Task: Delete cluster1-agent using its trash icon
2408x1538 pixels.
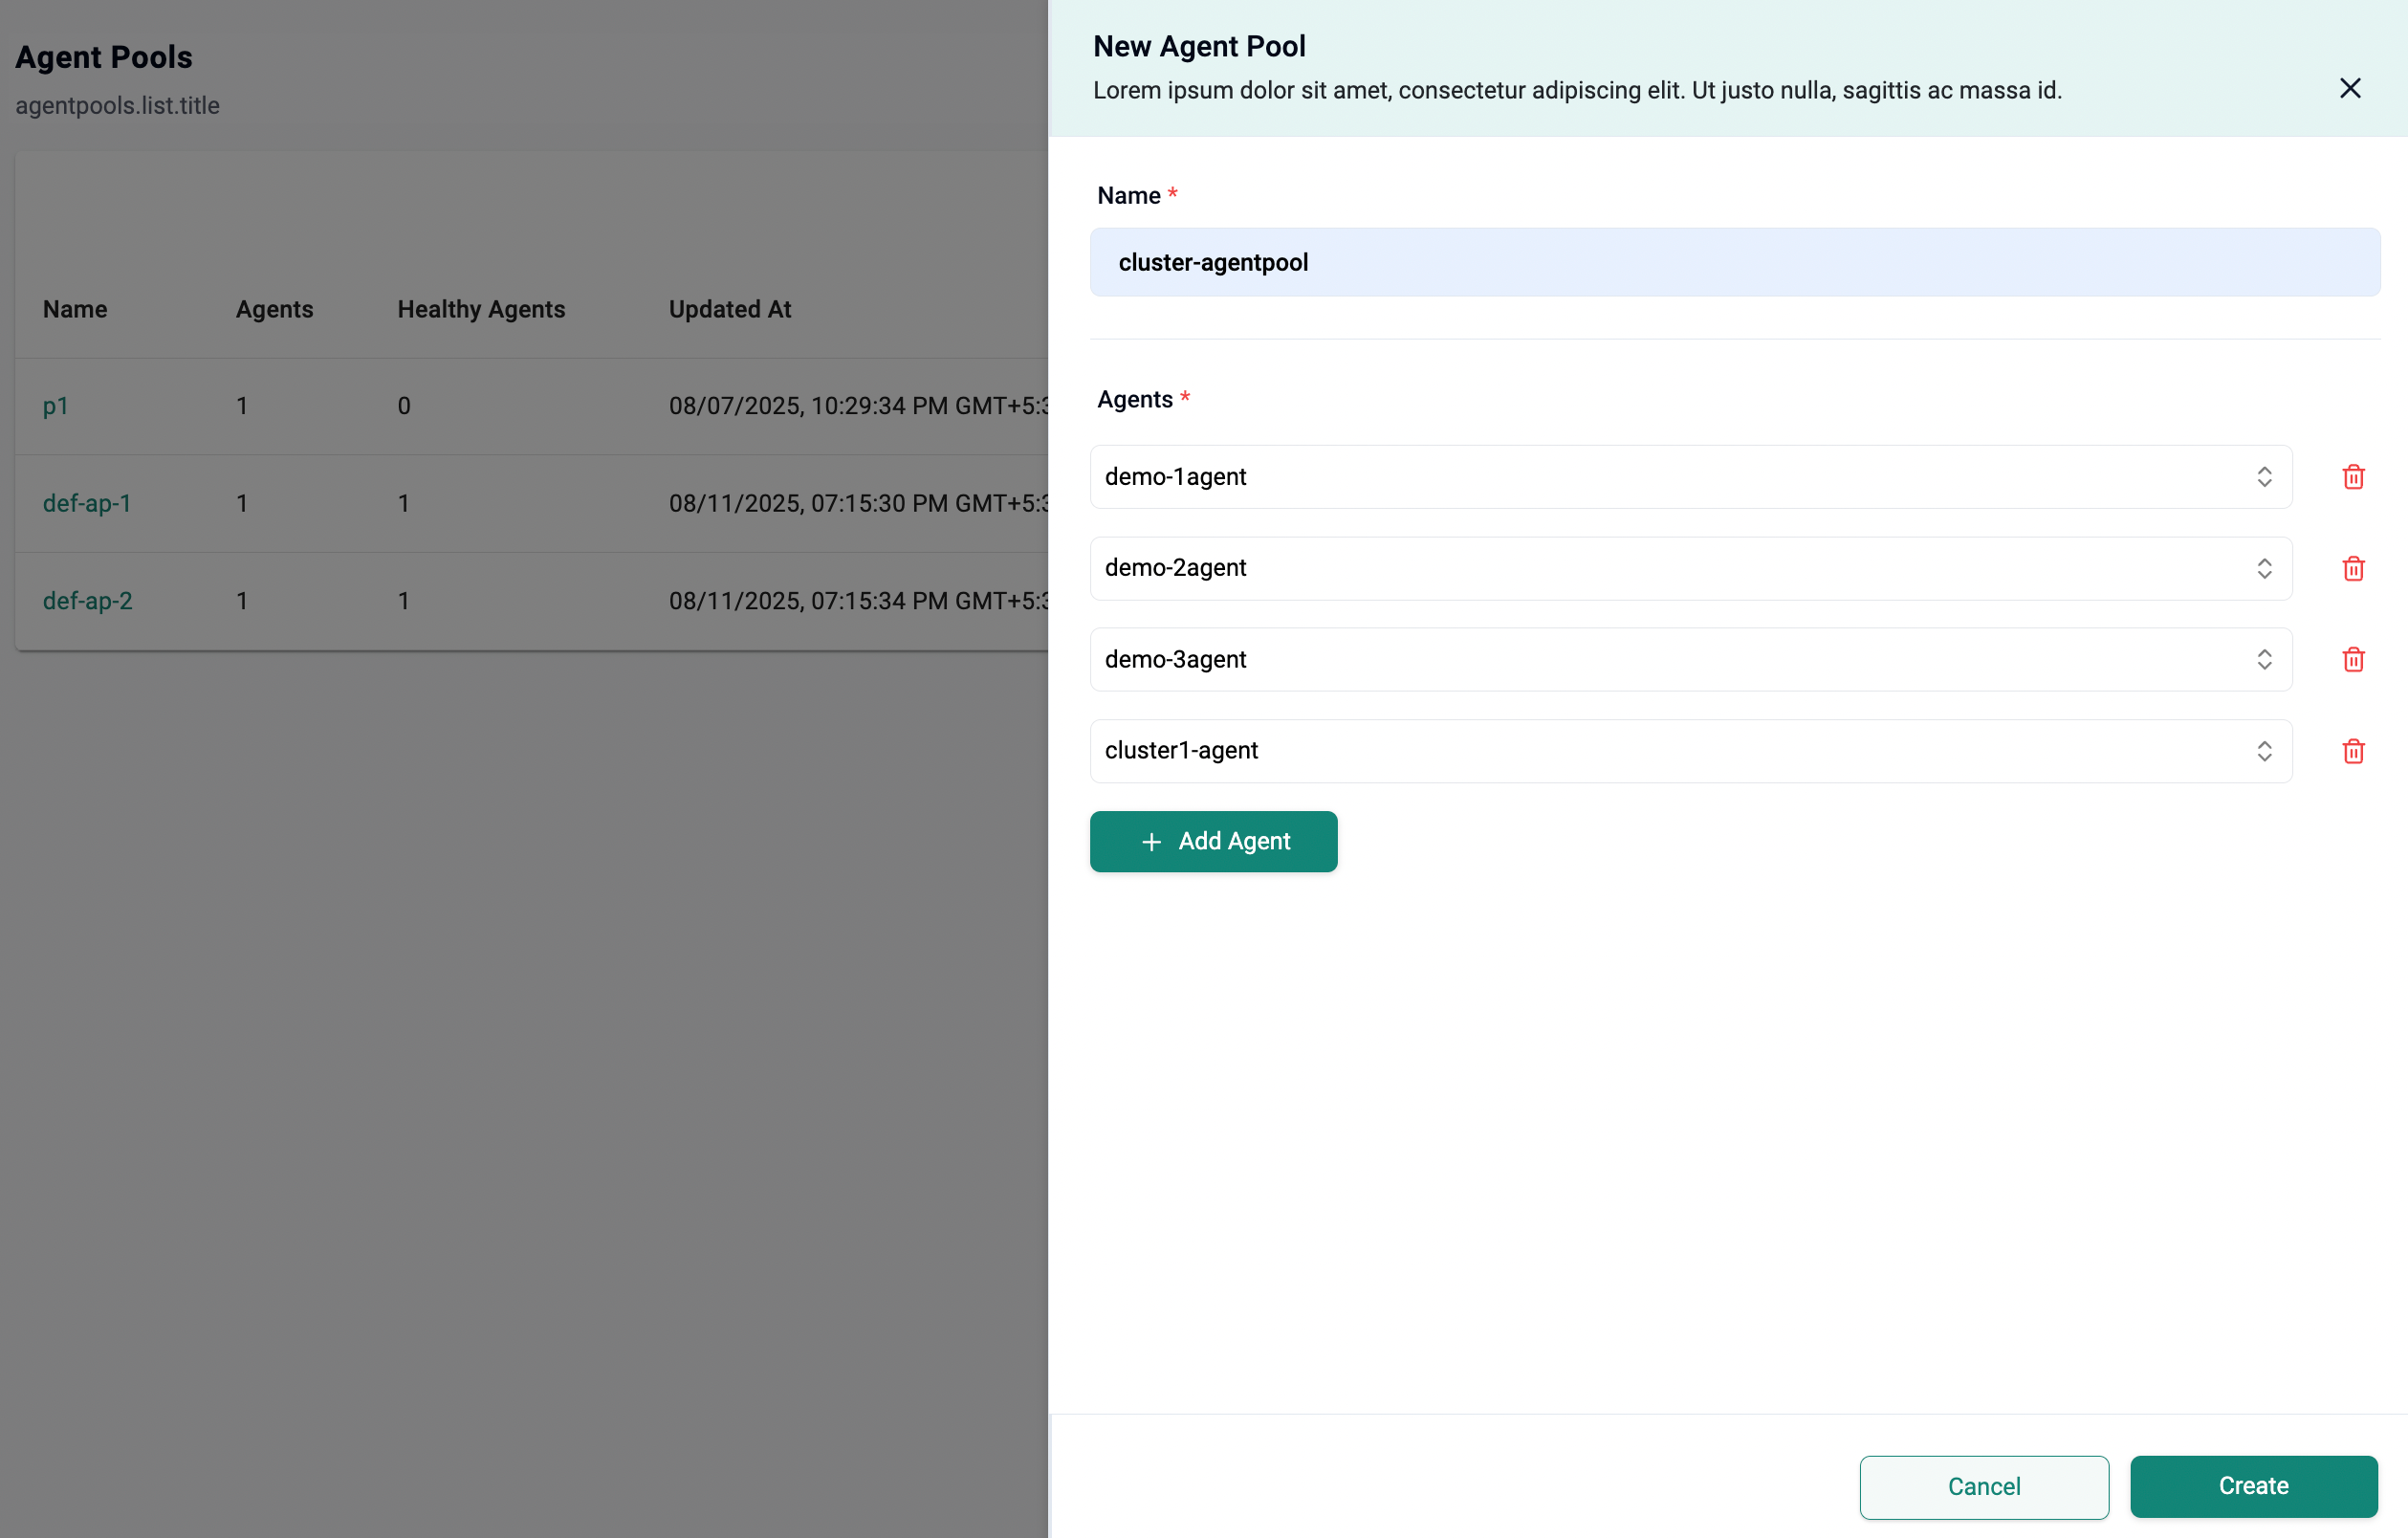Action: click(x=2353, y=751)
